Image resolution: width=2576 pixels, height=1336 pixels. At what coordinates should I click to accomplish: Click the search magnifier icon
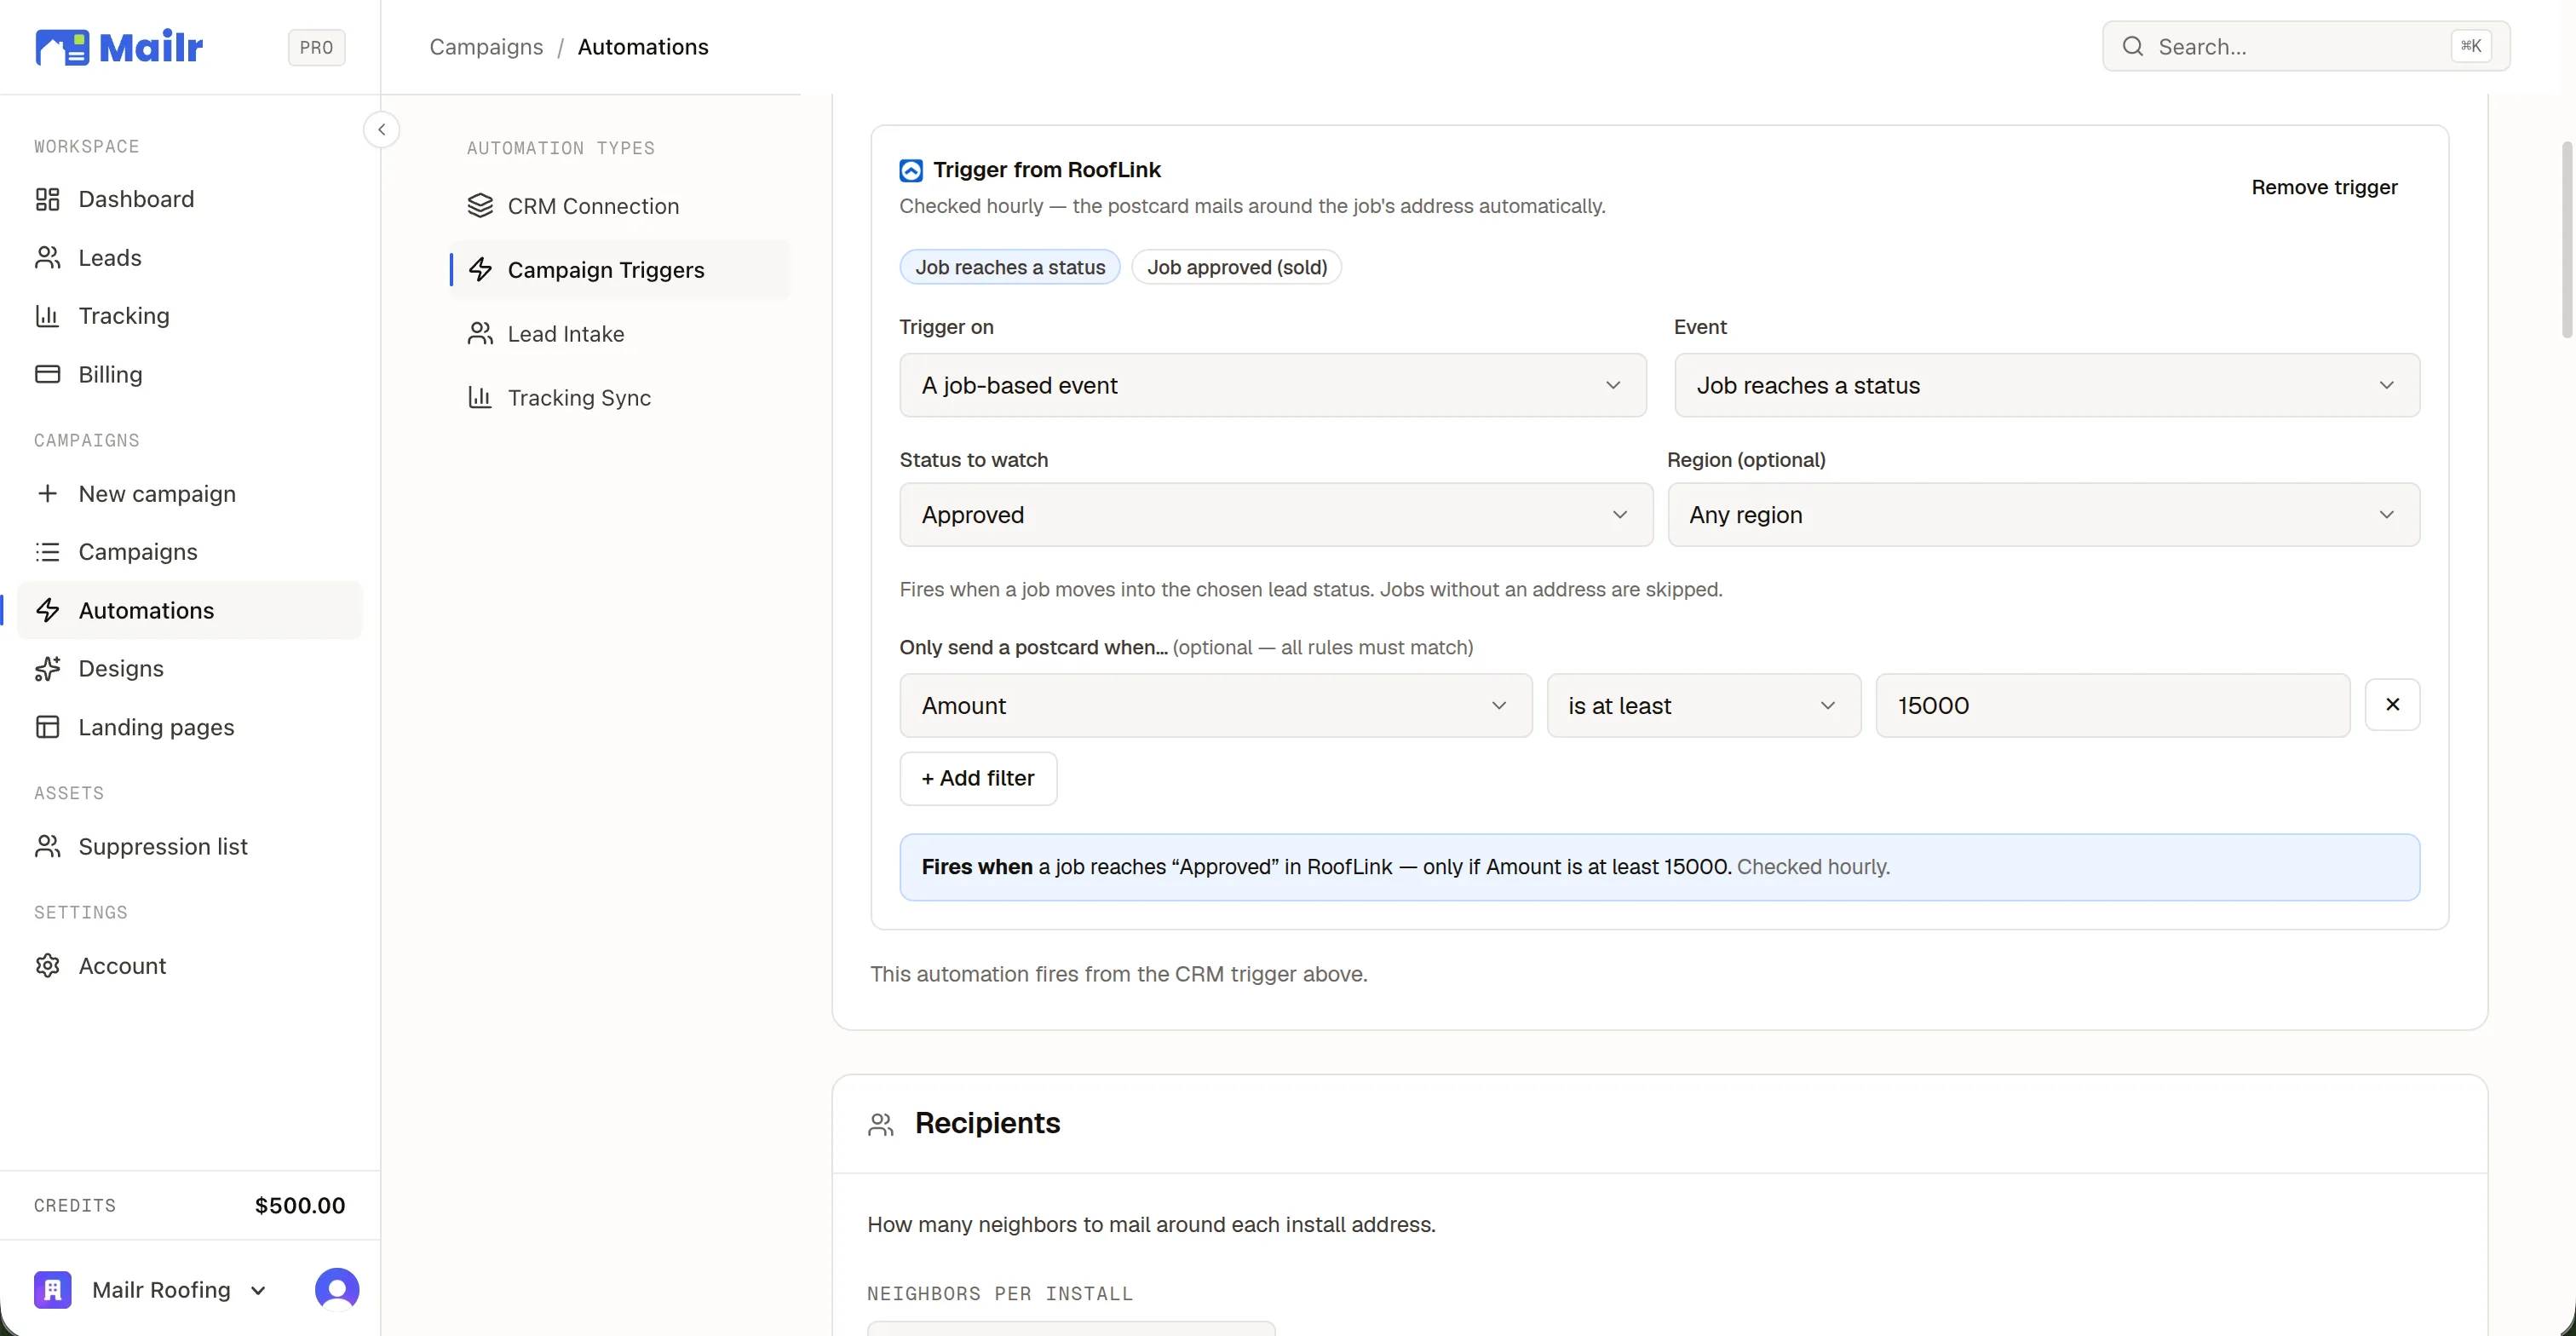tap(2133, 46)
